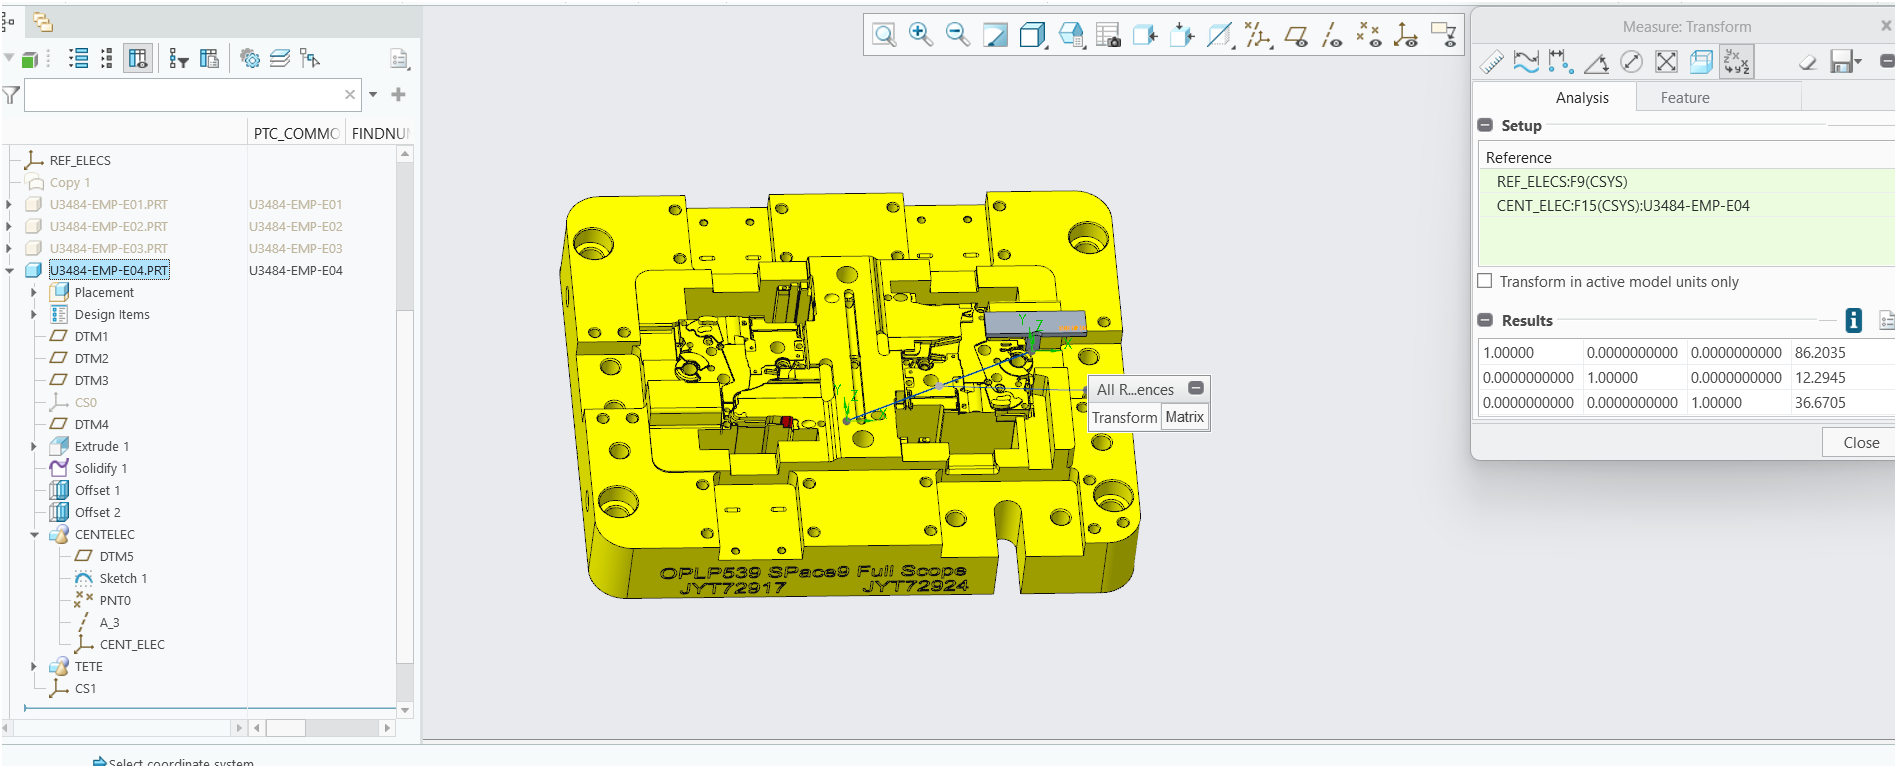Select CENT_ELEC coordinate system in tree
The width and height of the screenshot is (1897, 768).
tap(132, 645)
